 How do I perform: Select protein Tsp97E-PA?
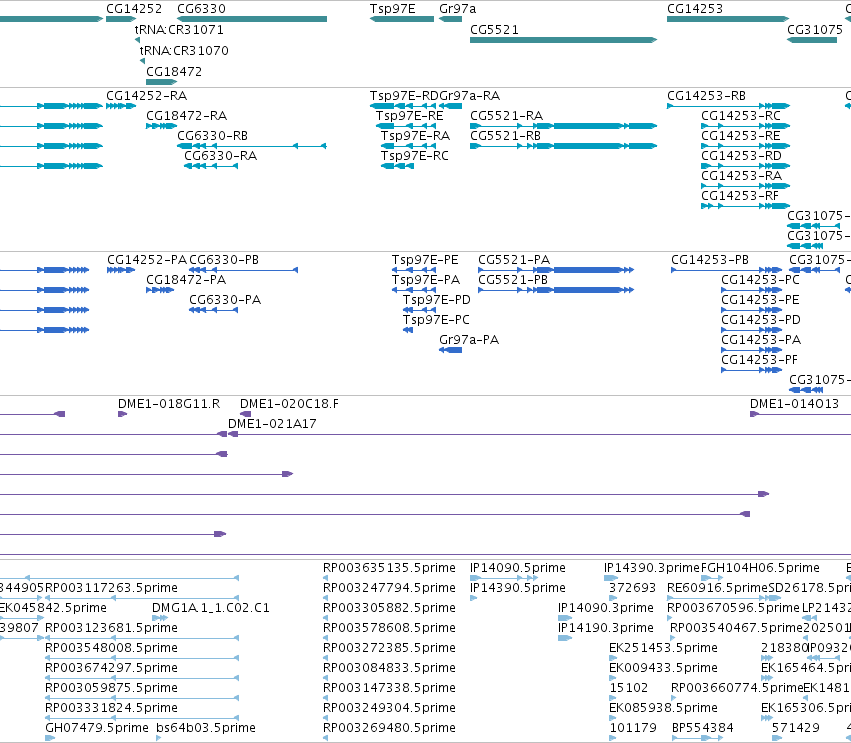point(426,280)
